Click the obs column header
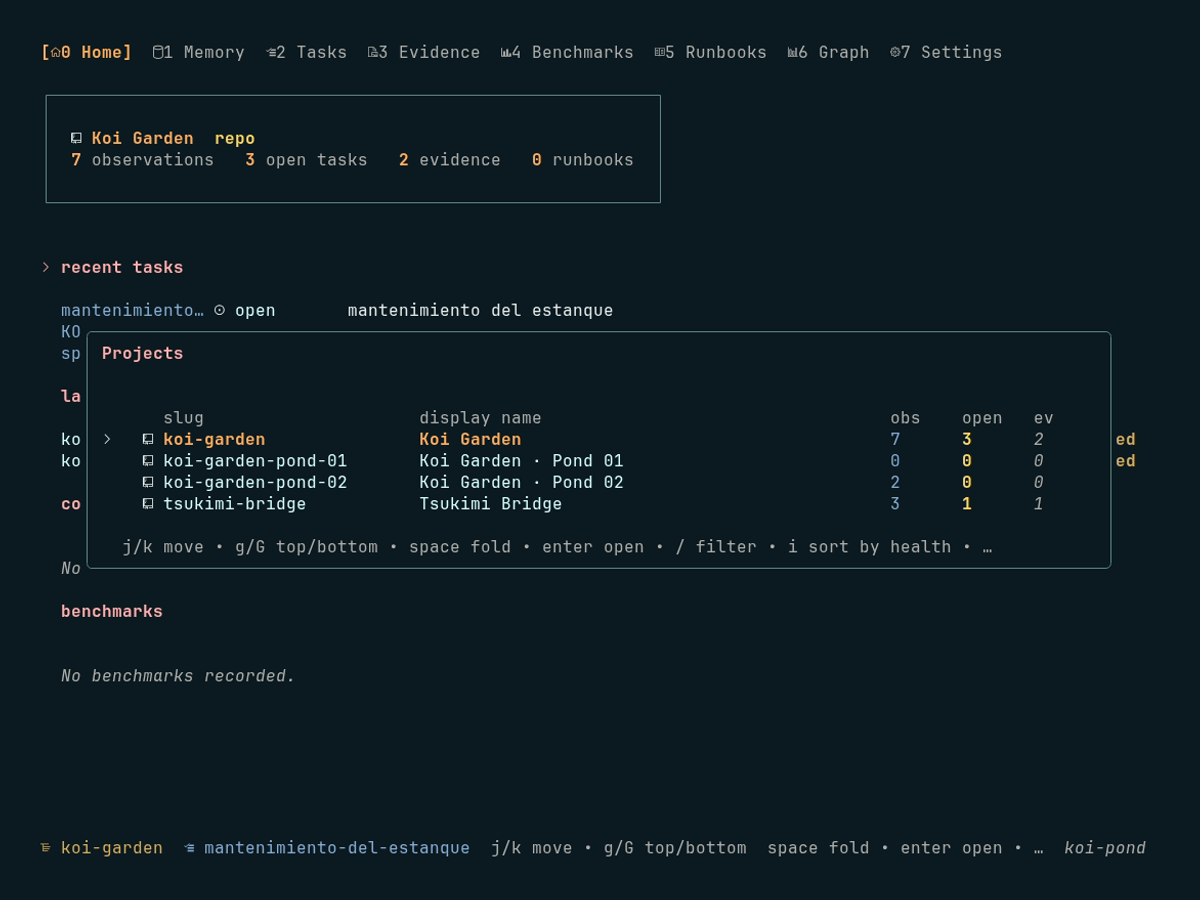Viewport: 1200px width, 900px height. click(x=905, y=418)
